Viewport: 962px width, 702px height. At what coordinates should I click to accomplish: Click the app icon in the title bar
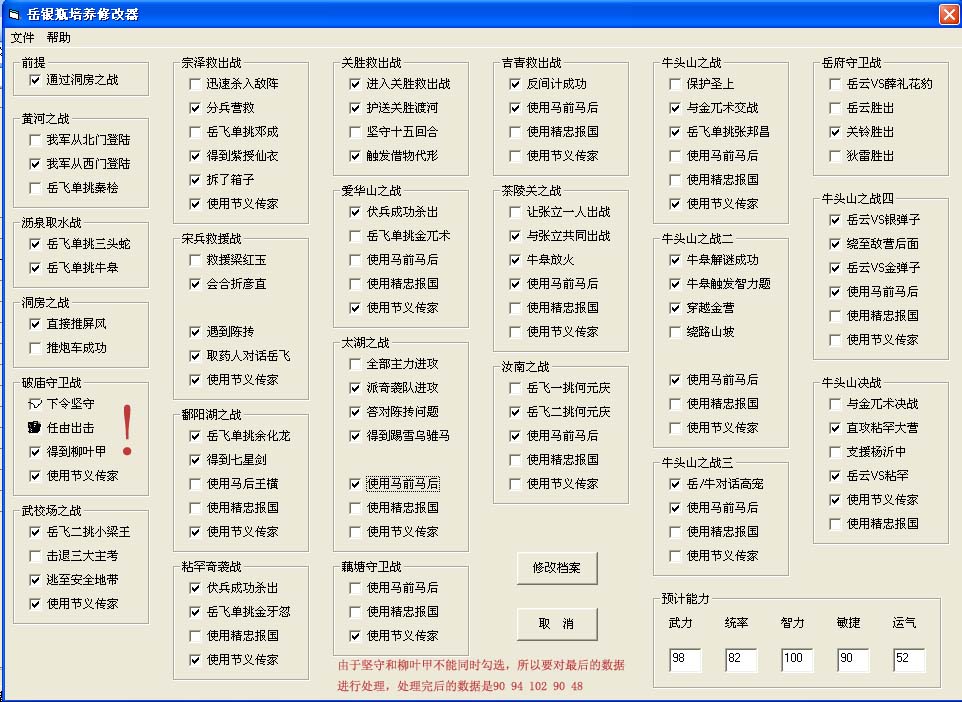click(x=14, y=14)
